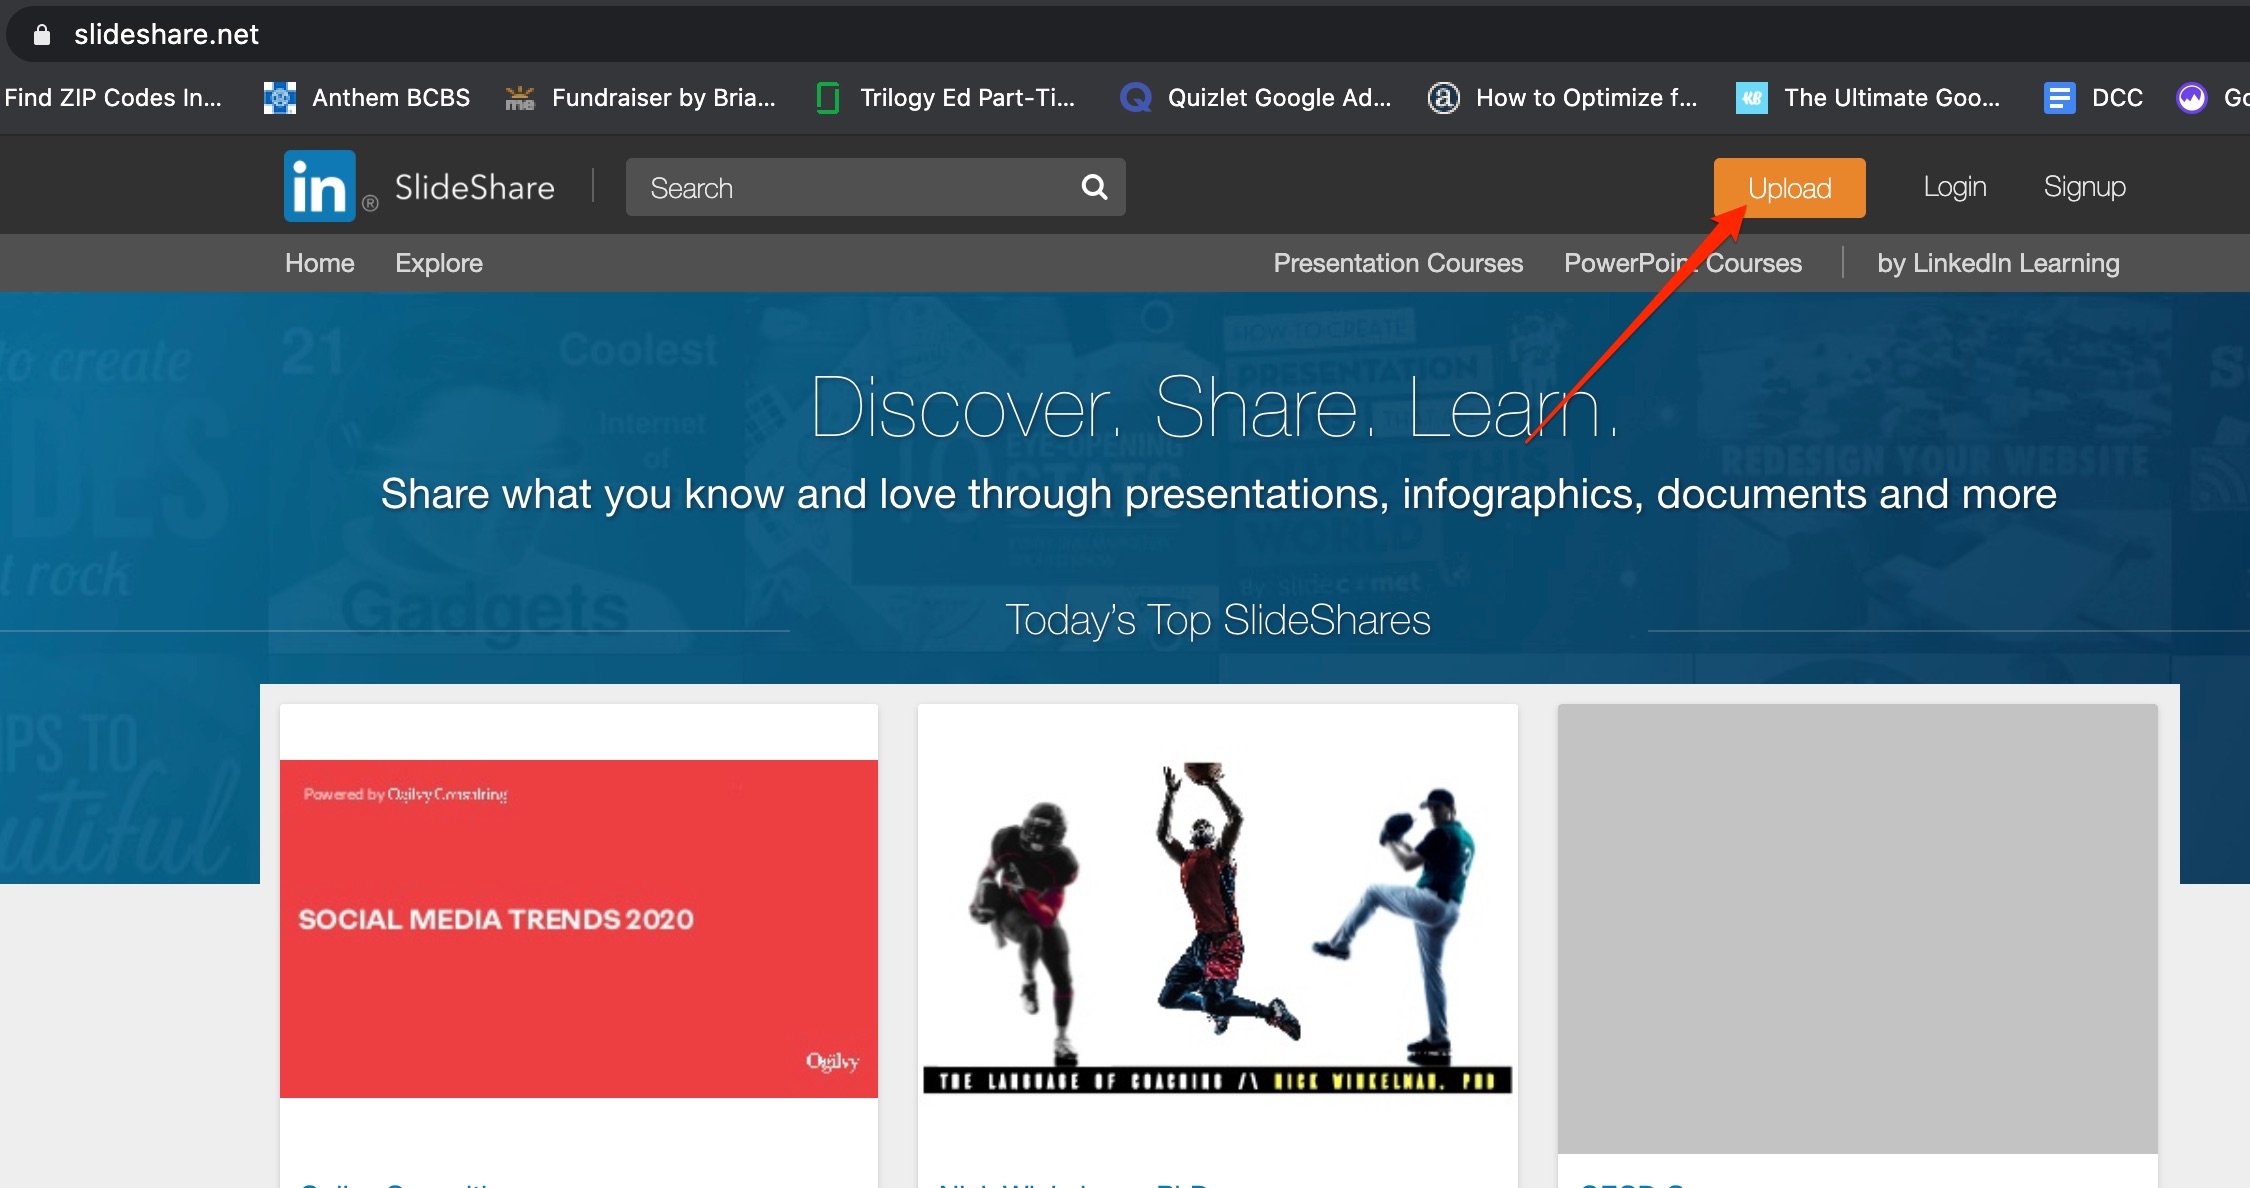
Task: Open the Explore menu item
Action: click(x=439, y=263)
